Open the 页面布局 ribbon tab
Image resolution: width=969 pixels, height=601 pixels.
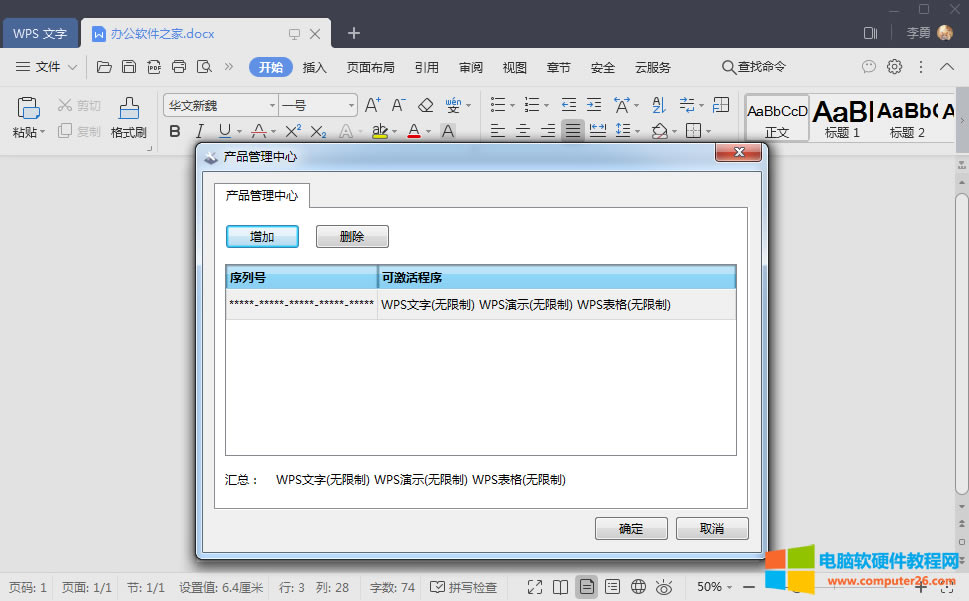coord(370,67)
